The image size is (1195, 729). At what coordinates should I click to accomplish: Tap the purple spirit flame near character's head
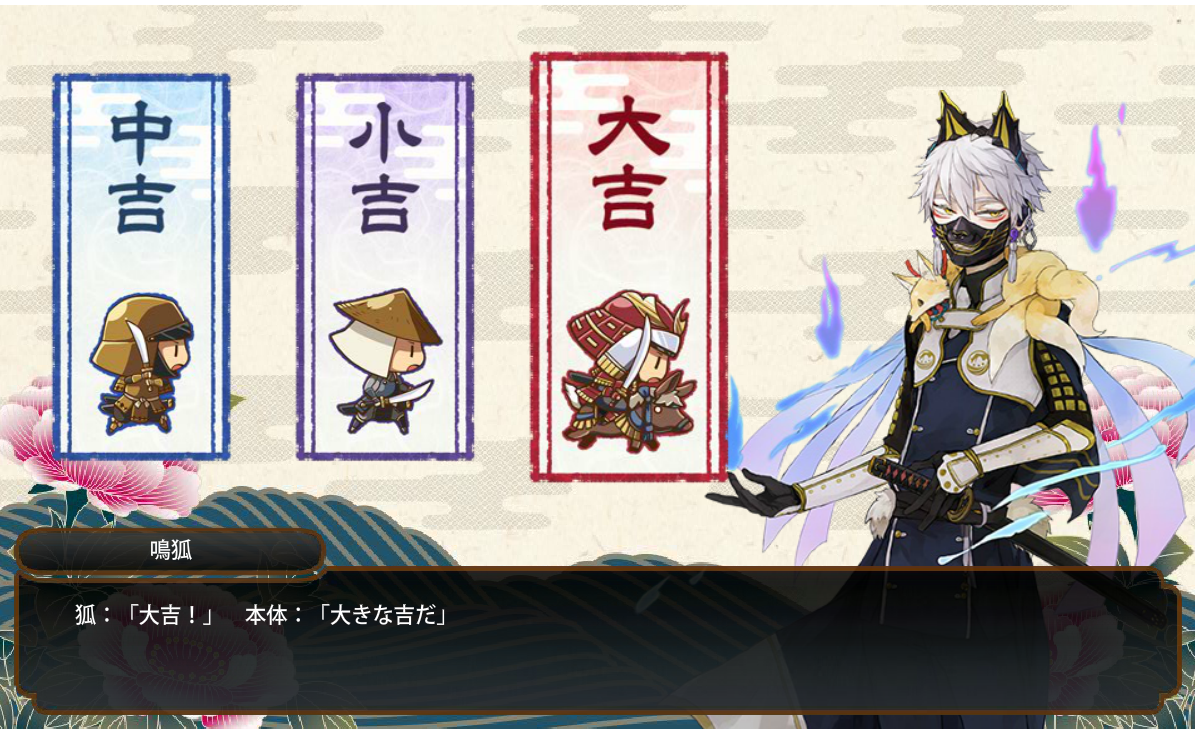coord(1096,189)
